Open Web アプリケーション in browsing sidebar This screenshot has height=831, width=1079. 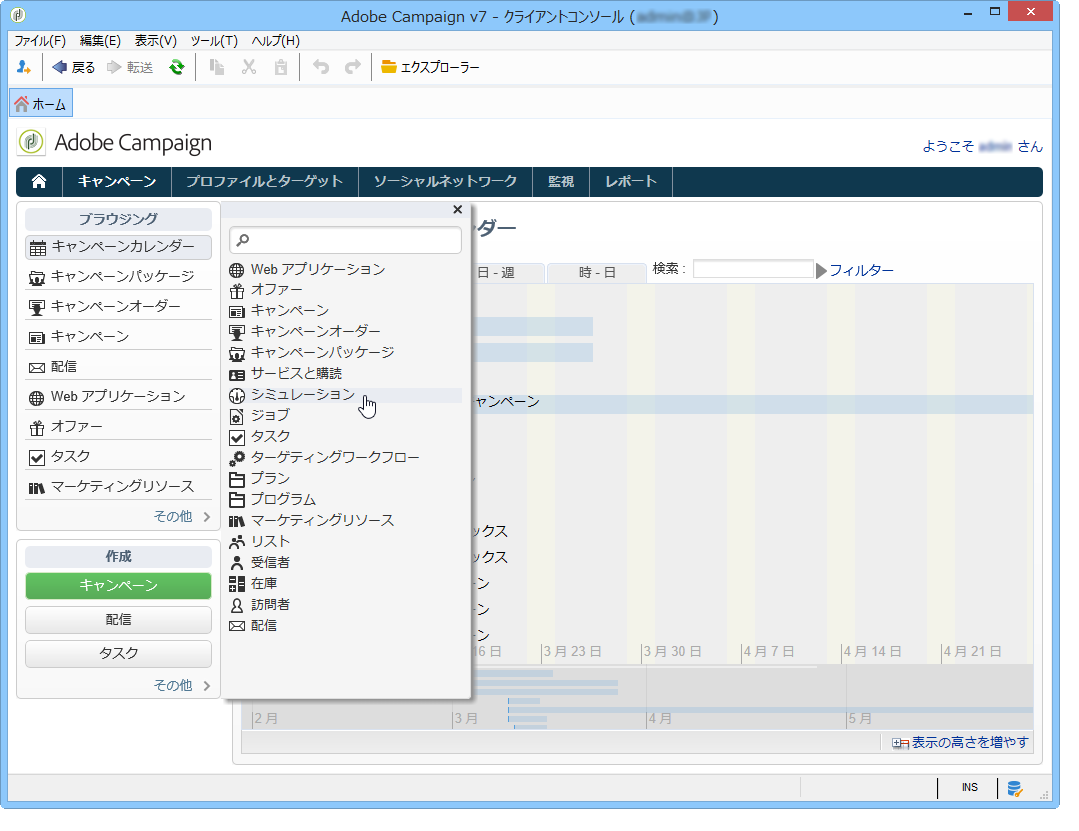pyautogui.click(x=118, y=397)
